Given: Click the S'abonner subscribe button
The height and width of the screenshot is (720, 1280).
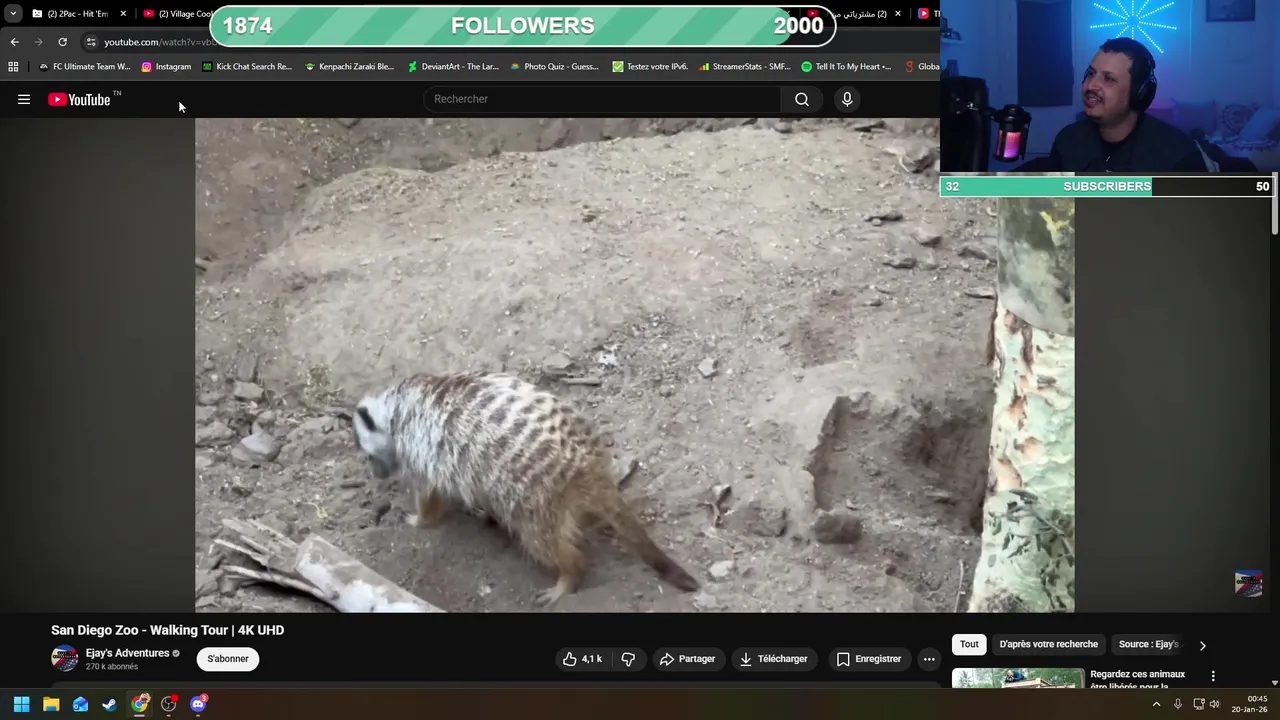Looking at the screenshot, I should [x=228, y=659].
